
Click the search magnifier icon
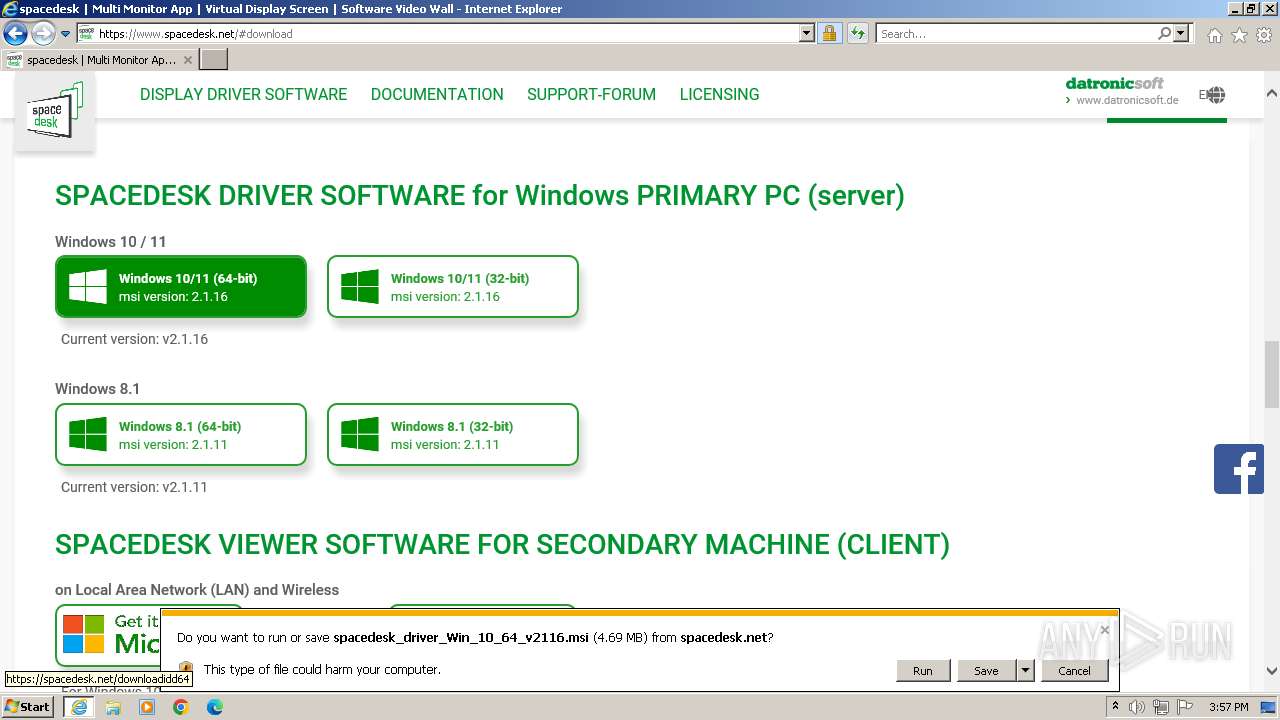[1164, 33]
